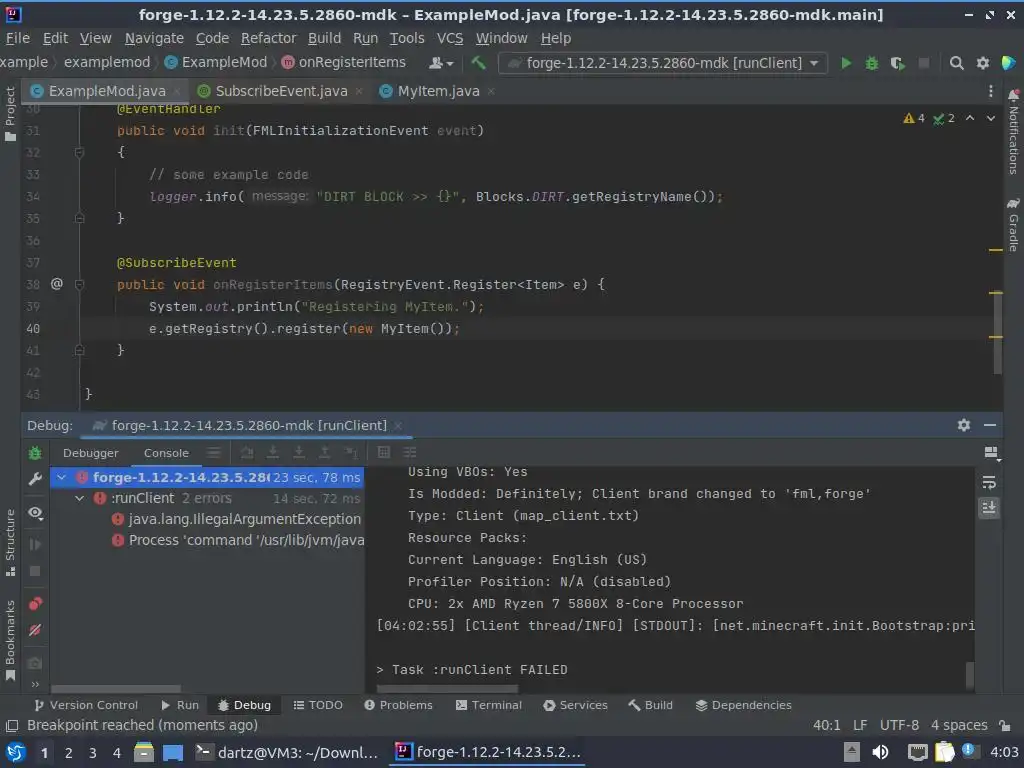
Task: Jump to previous highlighted error up arrow
Action: (x=970, y=118)
